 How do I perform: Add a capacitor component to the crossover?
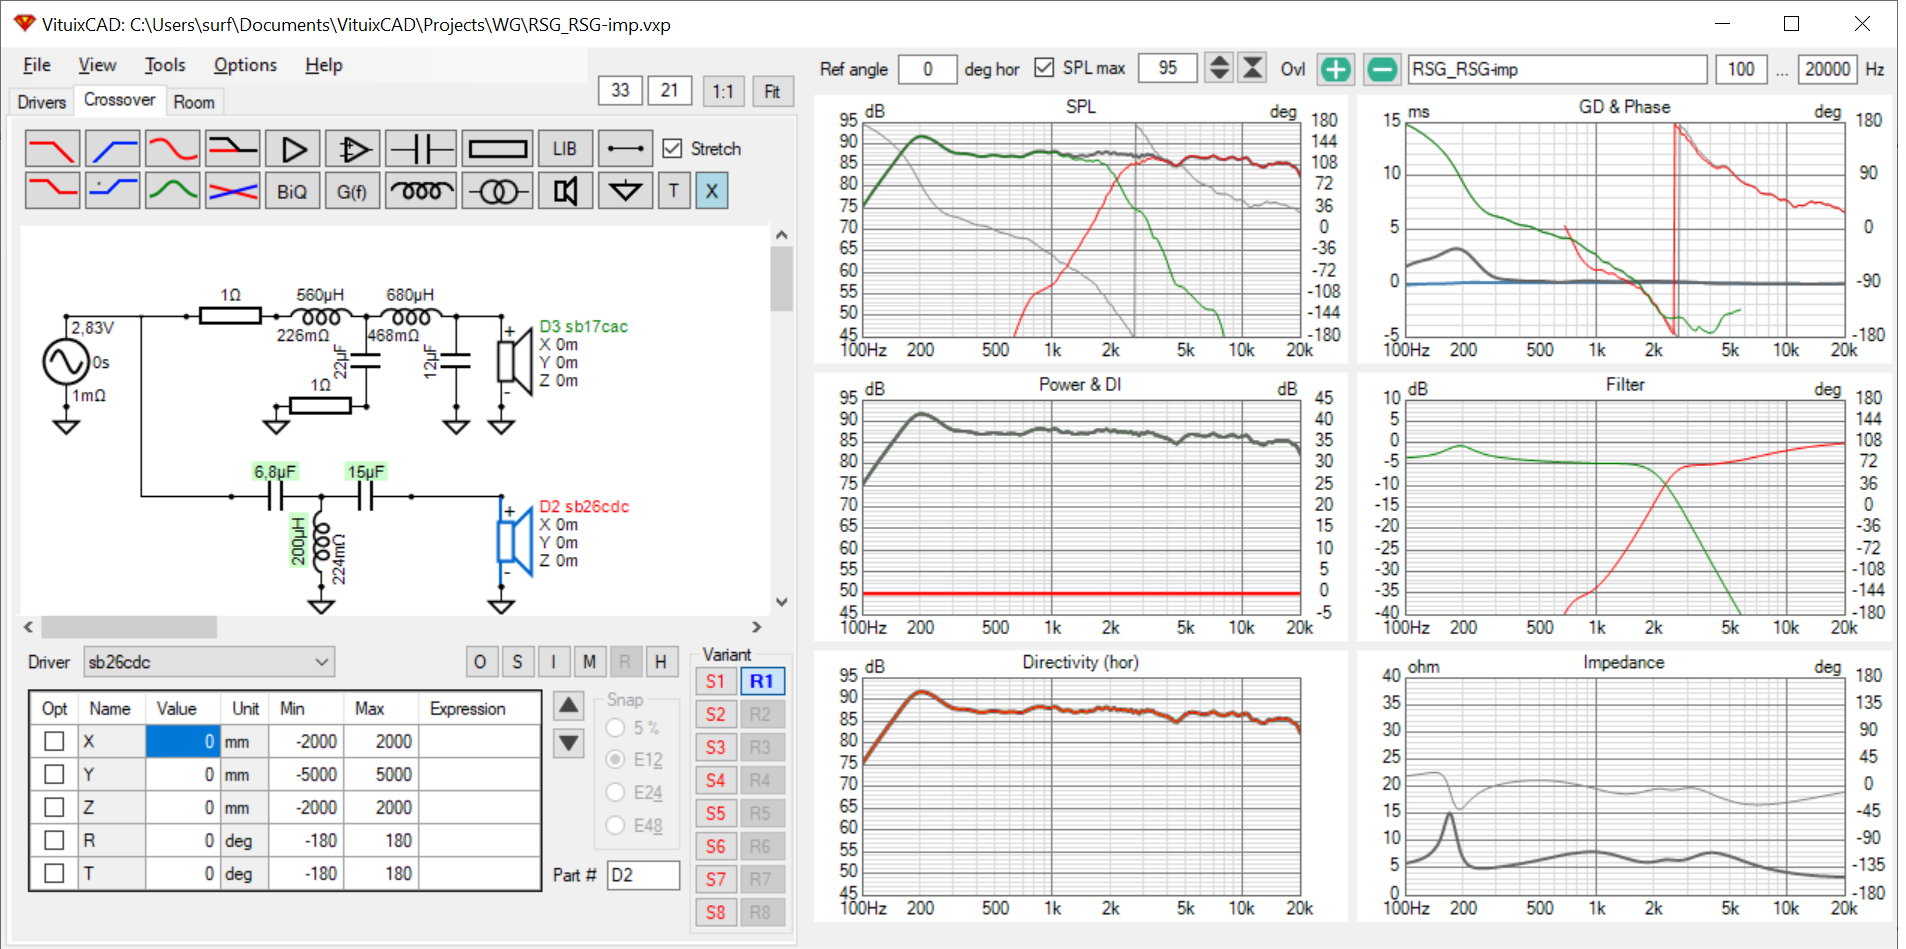click(x=421, y=149)
